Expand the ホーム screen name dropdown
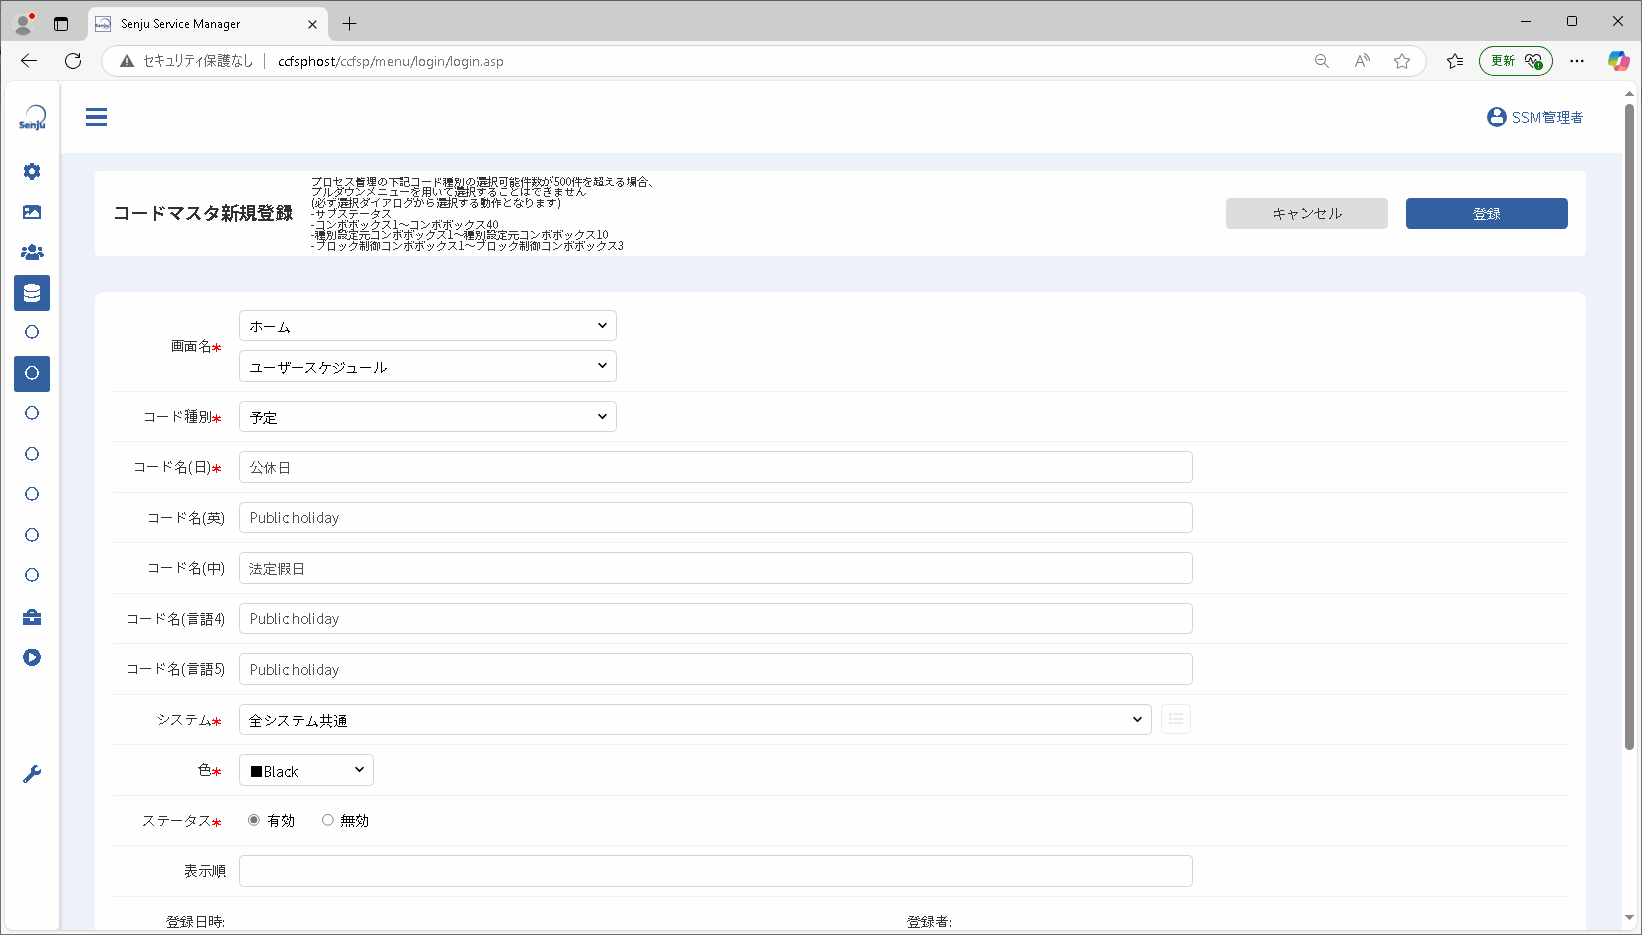 [428, 326]
